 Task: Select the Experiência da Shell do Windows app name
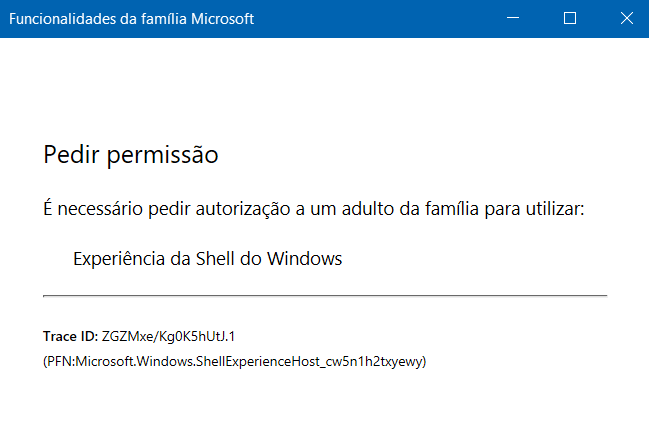(x=208, y=259)
